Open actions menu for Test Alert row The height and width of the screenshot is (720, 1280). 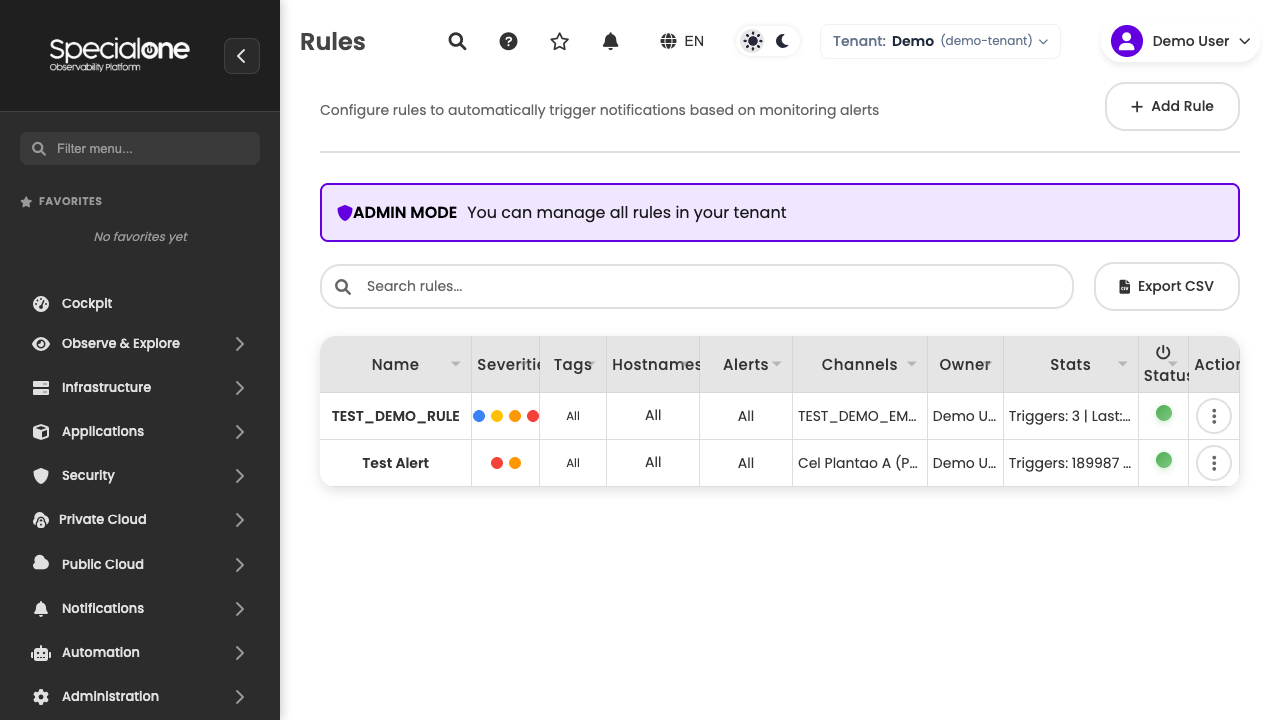pyautogui.click(x=1214, y=463)
